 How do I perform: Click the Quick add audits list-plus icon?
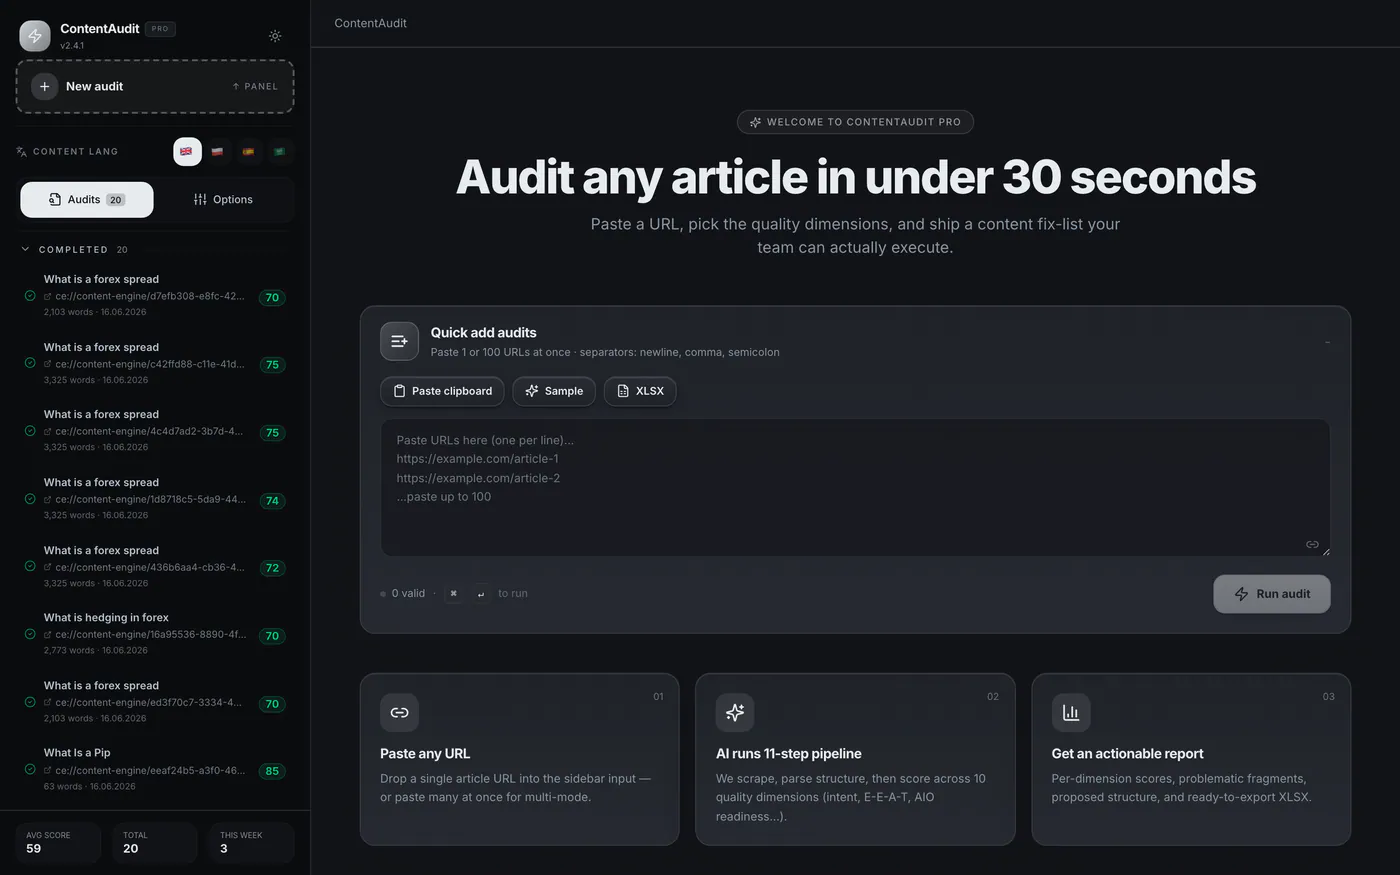coord(399,341)
